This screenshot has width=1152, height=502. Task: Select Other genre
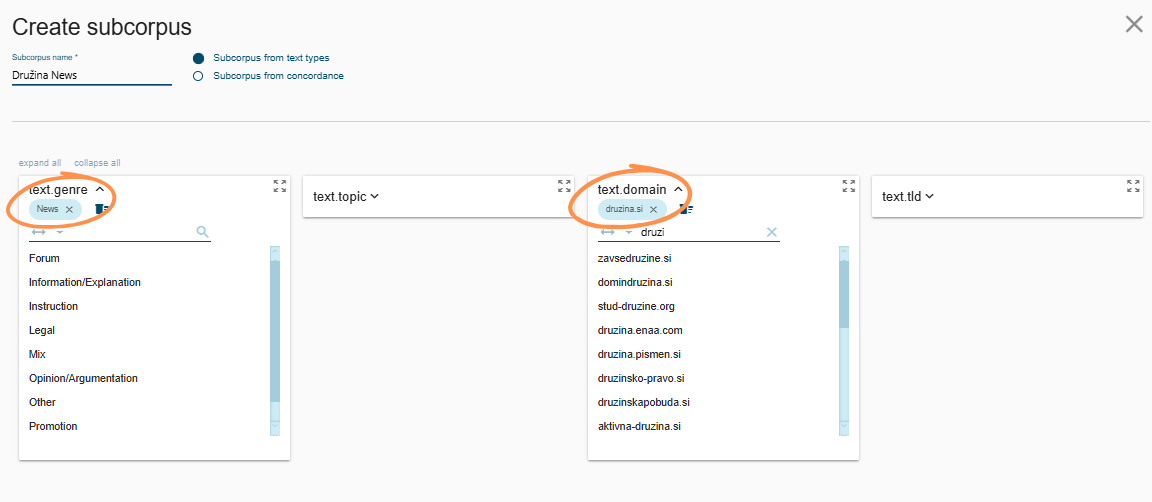point(42,402)
